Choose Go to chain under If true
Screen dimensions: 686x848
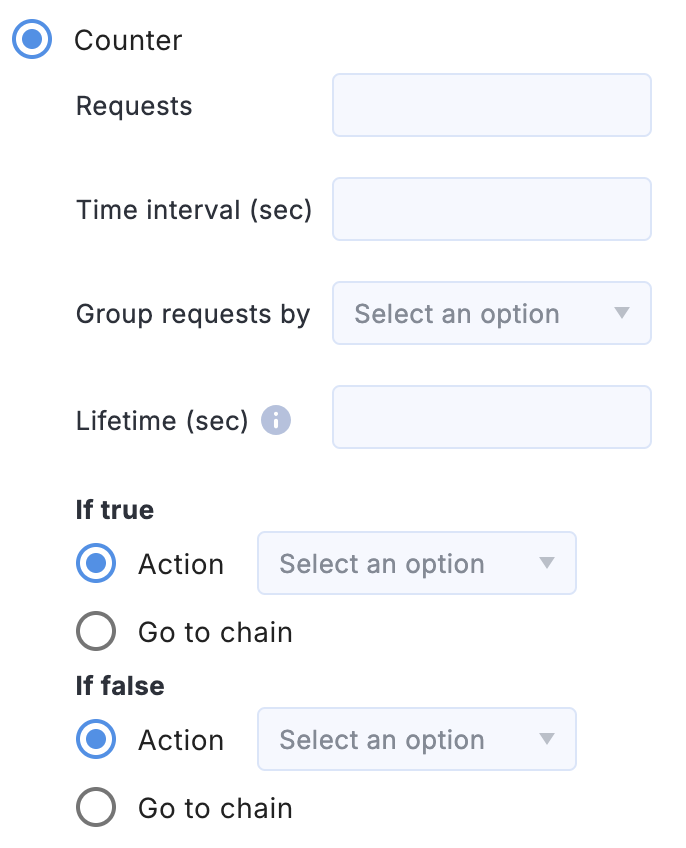click(96, 631)
